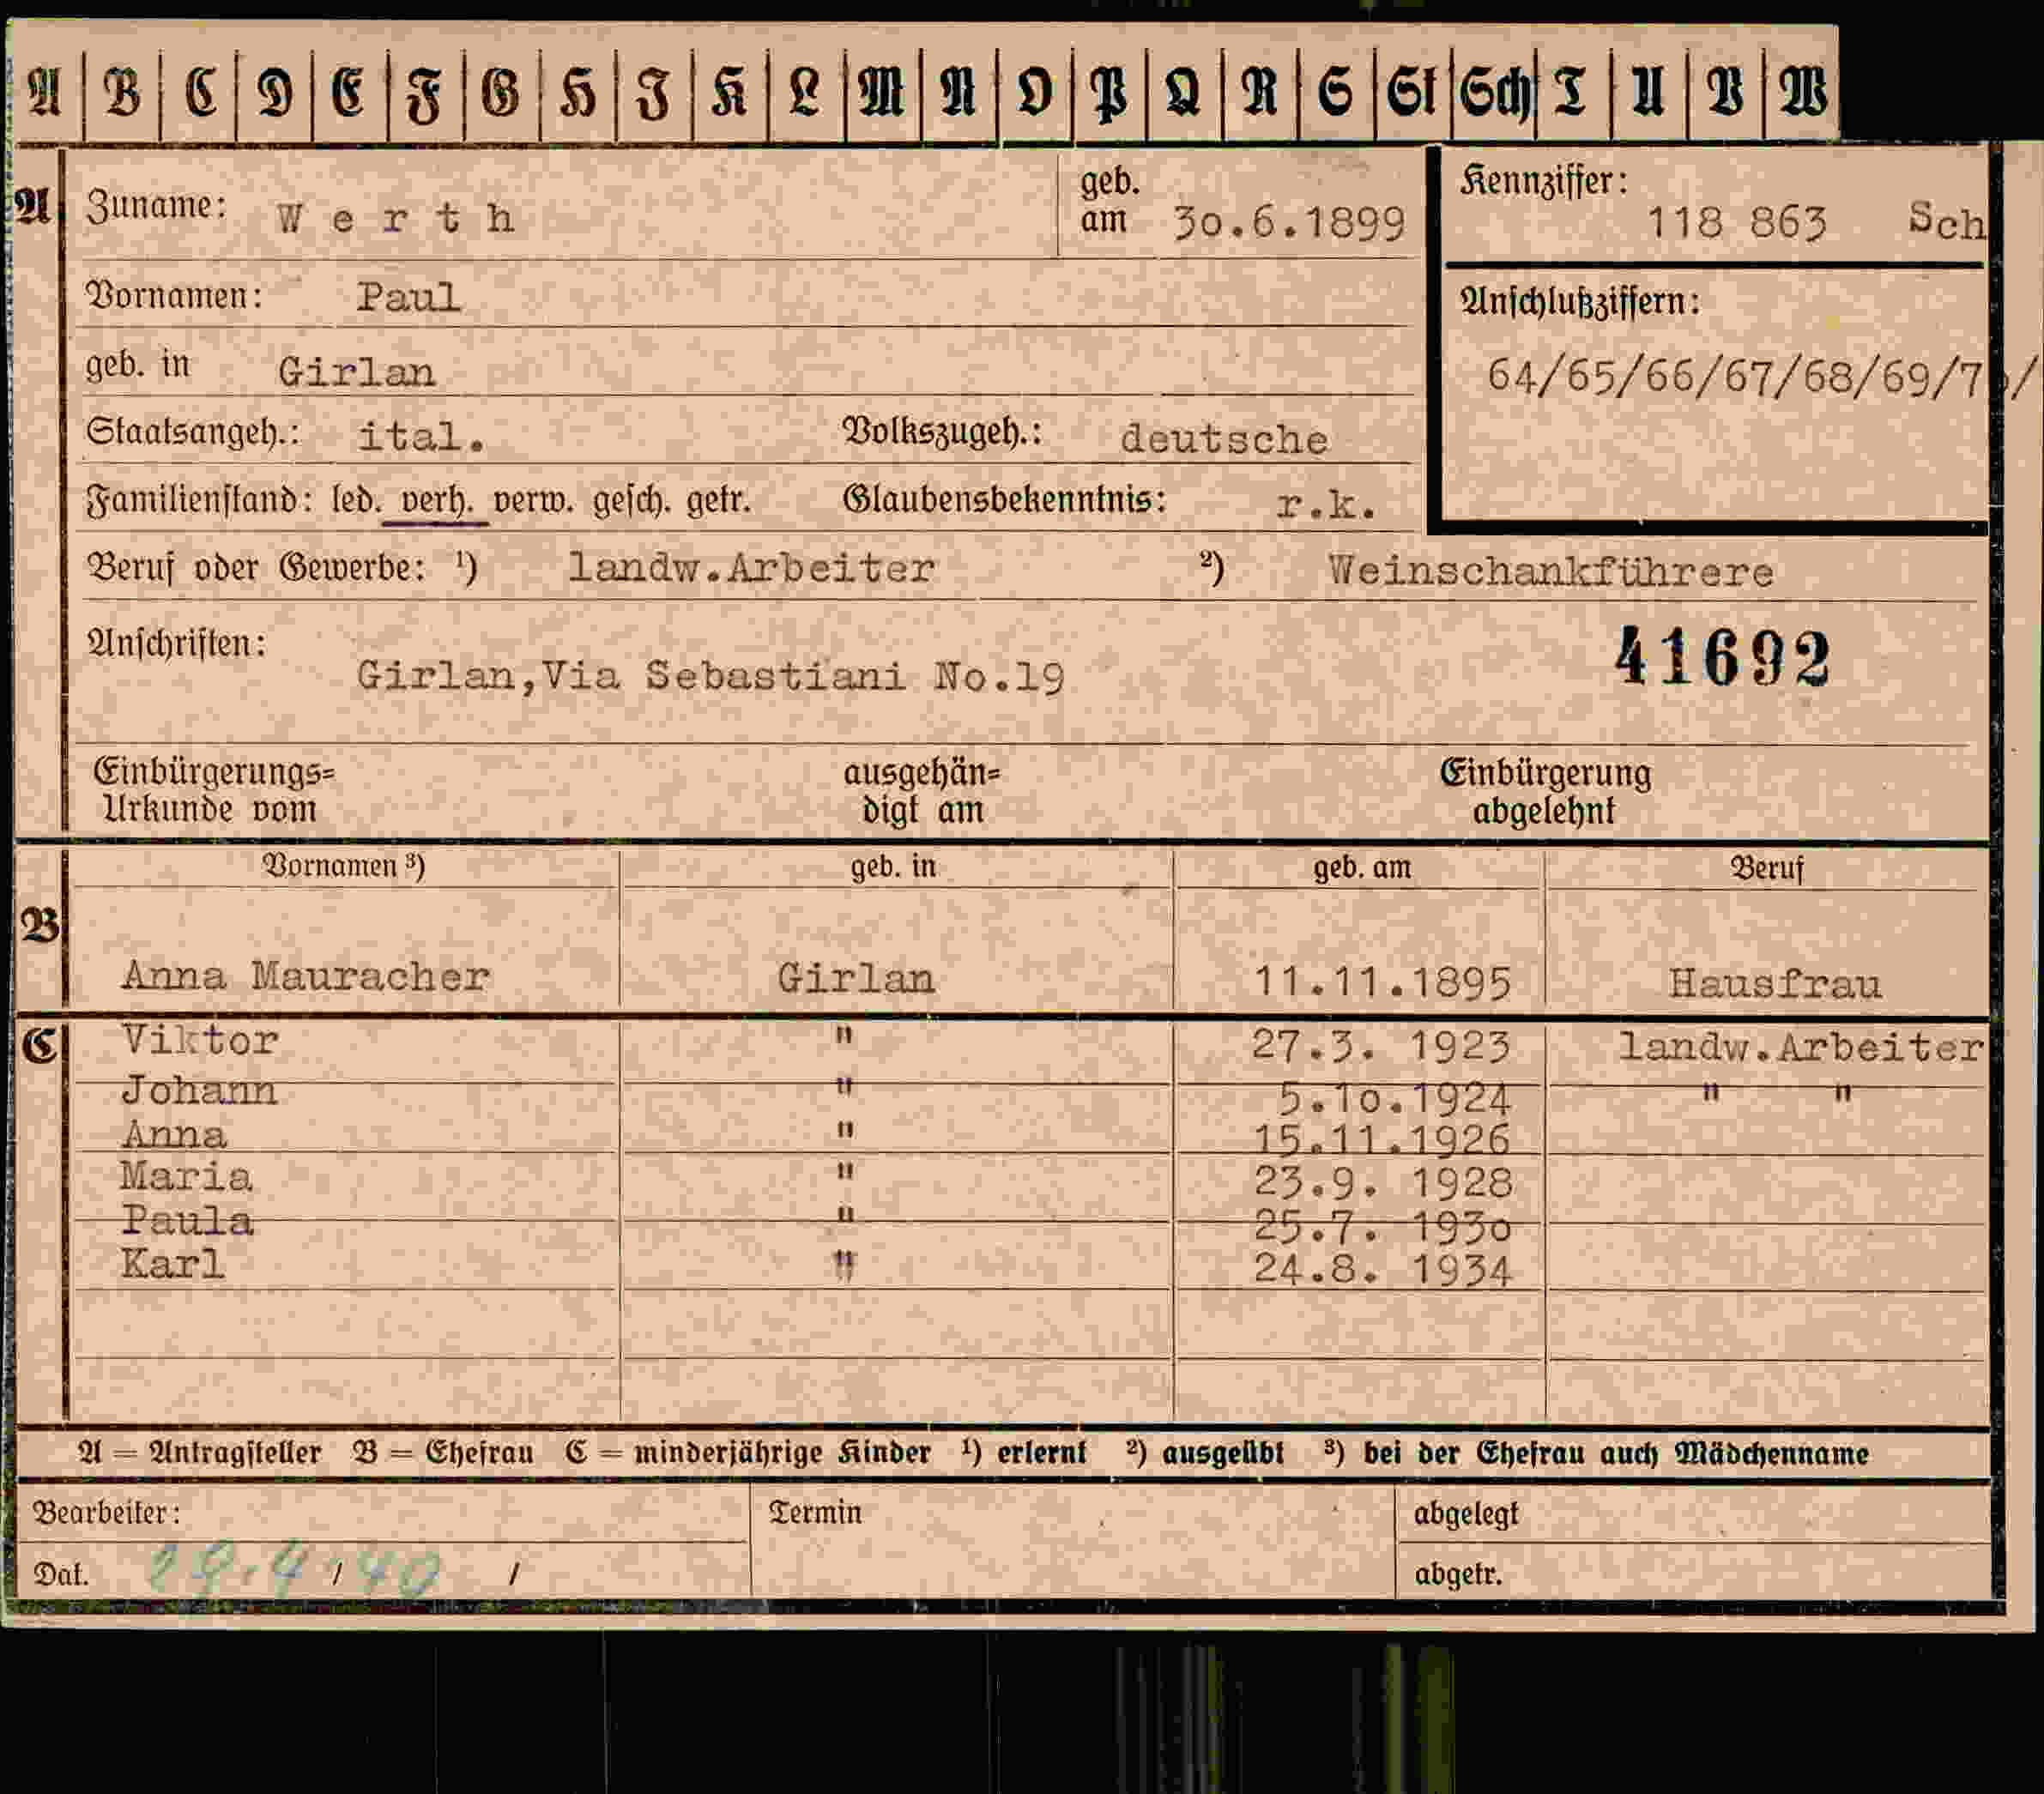This screenshot has height=1794, width=2044.
Task: Click the marital status option 'verw.'
Action: tap(533, 499)
